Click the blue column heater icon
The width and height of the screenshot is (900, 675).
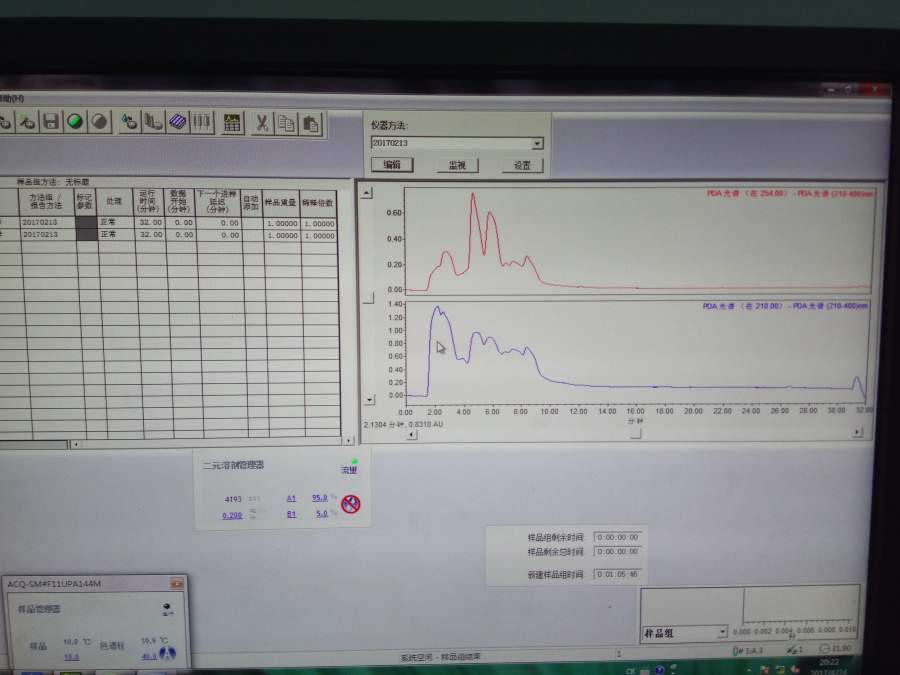pos(167,653)
